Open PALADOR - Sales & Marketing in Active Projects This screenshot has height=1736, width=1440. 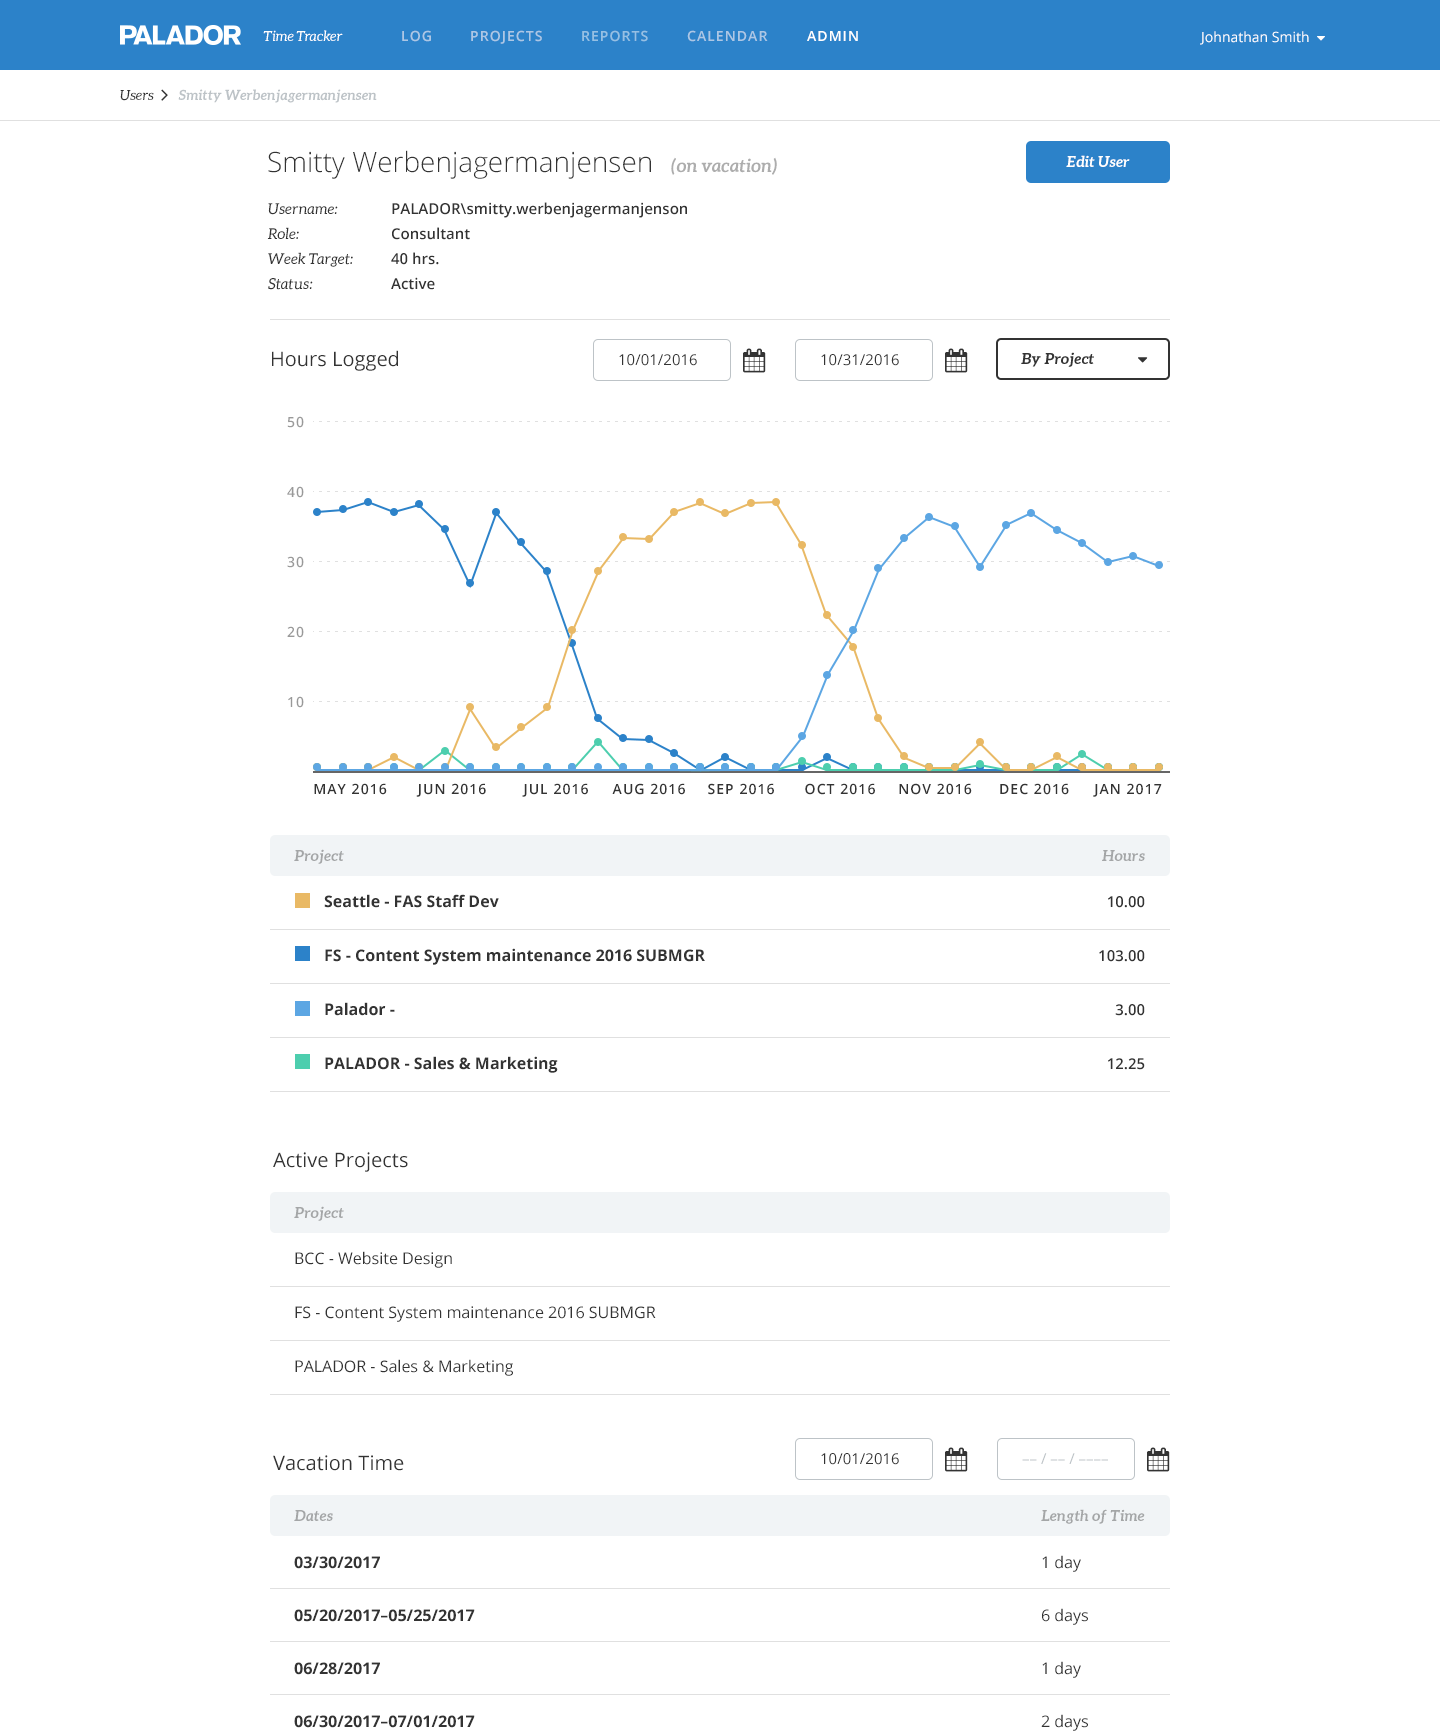coord(403,1366)
